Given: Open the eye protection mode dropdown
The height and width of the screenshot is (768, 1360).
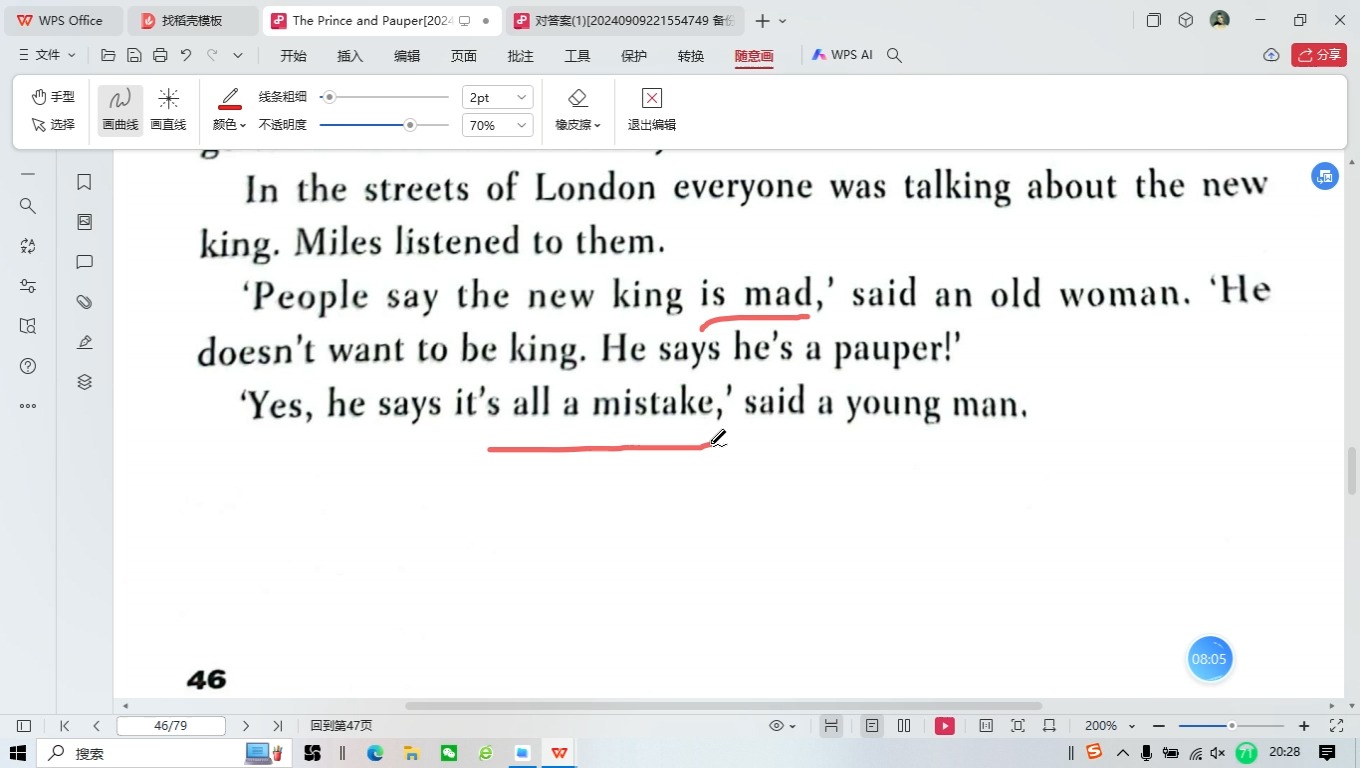Looking at the screenshot, I should (782, 726).
